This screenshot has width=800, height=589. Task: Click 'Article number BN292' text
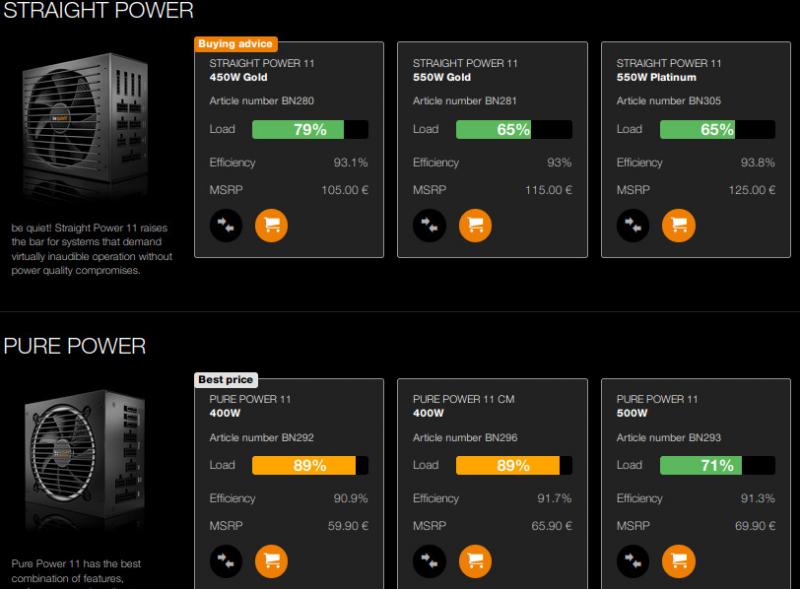tap(262, 437)
